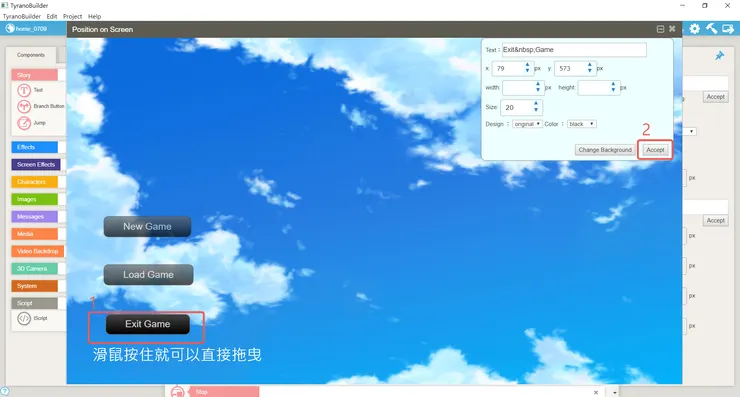Click the Change Background button
Viewport: 740px width, 397px height.
coord(605,150)
